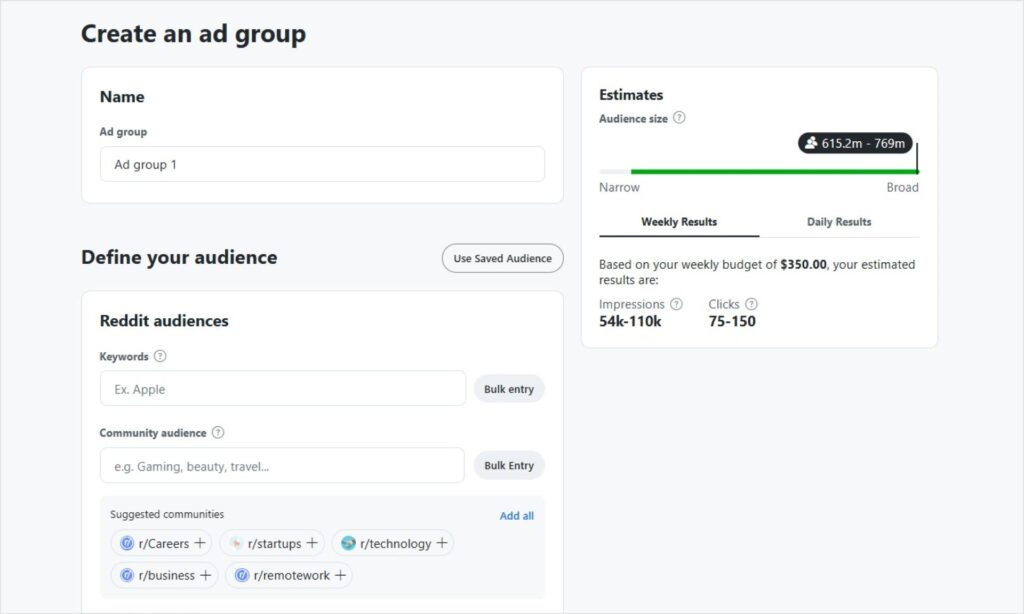This screenshot has height=614, width=1024.
Task: Click the plus icon on r/startups
Action: click(312, 543)
